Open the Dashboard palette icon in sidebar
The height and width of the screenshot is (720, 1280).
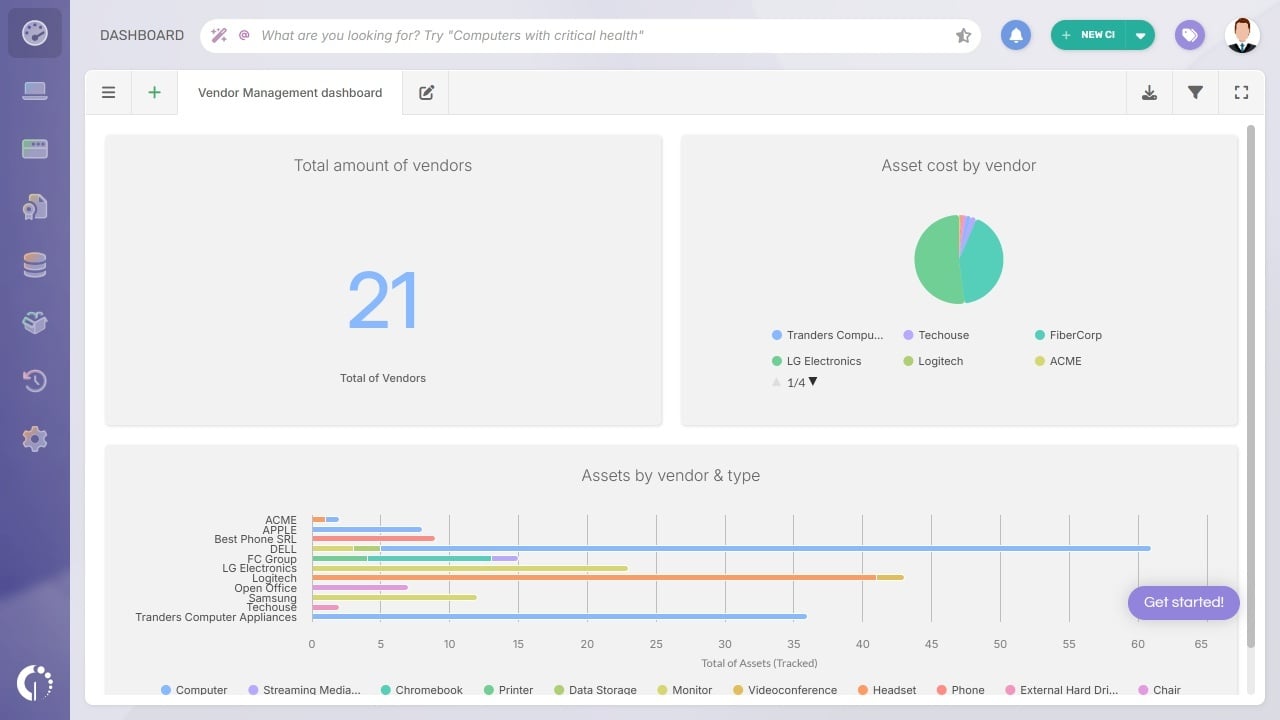pyautogui.click(x=35, y=32)
